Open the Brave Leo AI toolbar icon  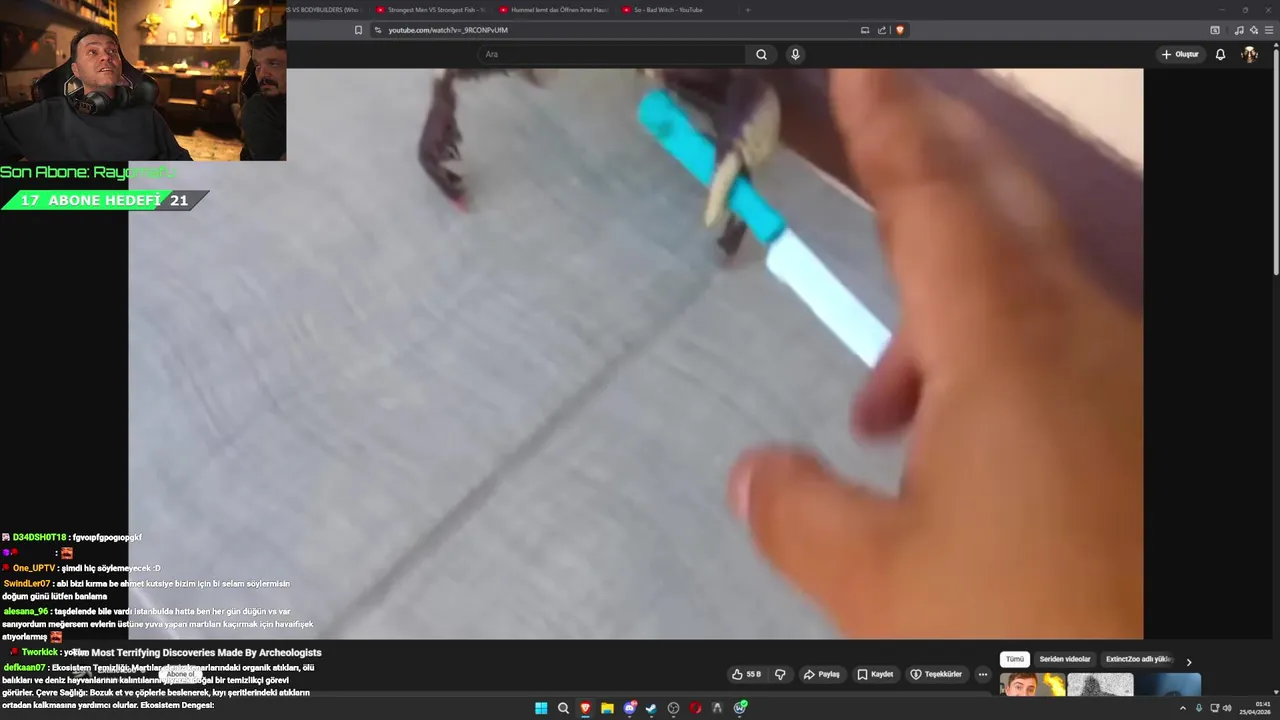tap(1254, 30)
